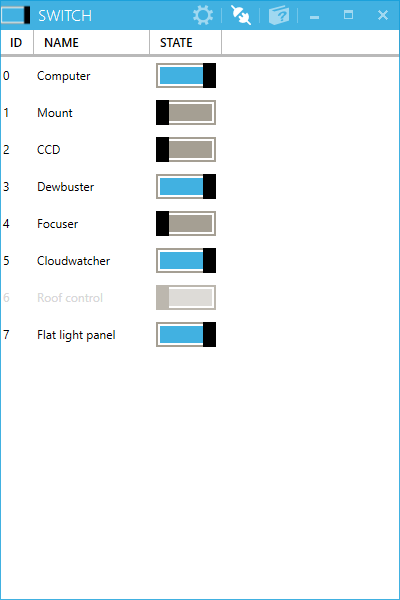Screen dimensions: 400x600
Task: Open the help book icon
Action: click(279, 15)
